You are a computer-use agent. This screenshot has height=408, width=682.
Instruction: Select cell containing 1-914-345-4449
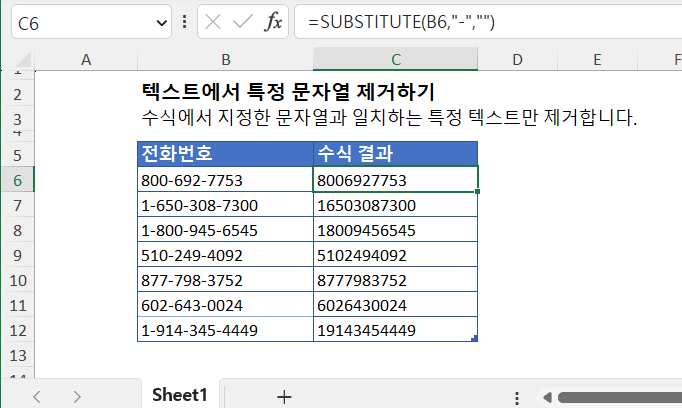tap(225, 330)
